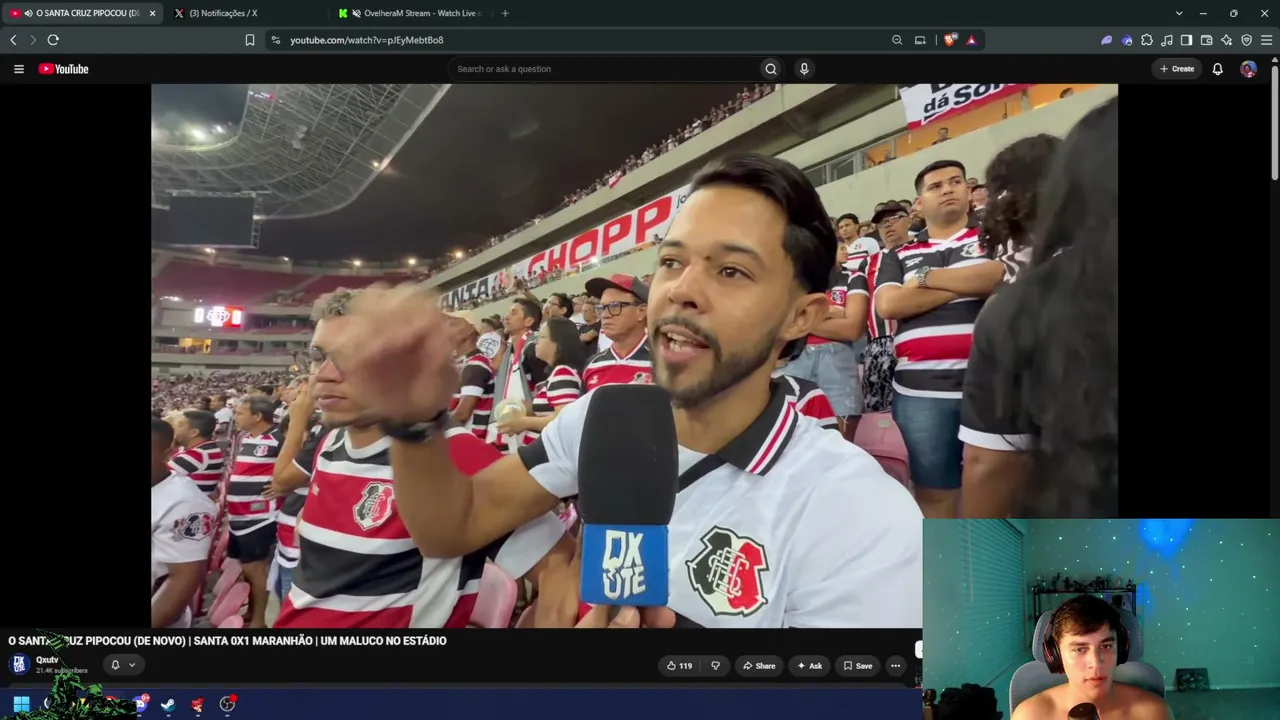Open the YouTube guide hamburger menu
Viewport: 1280px width, 720px height.
click(x=18, y=69)
